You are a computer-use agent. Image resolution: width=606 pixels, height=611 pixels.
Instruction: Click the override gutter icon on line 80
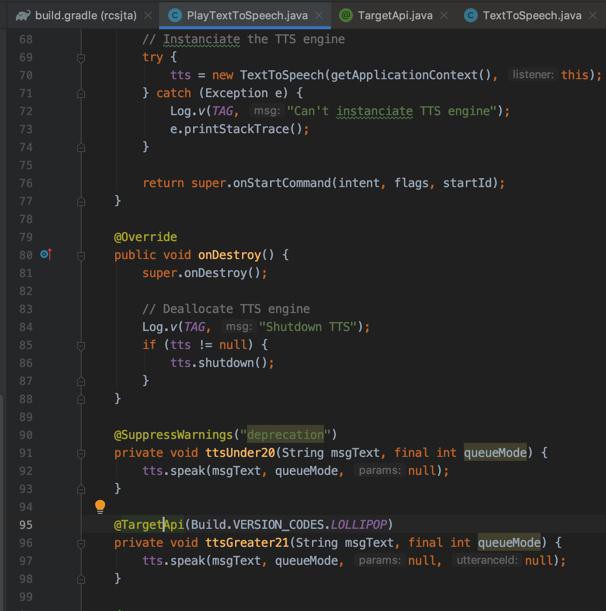[x=46, y=254]
